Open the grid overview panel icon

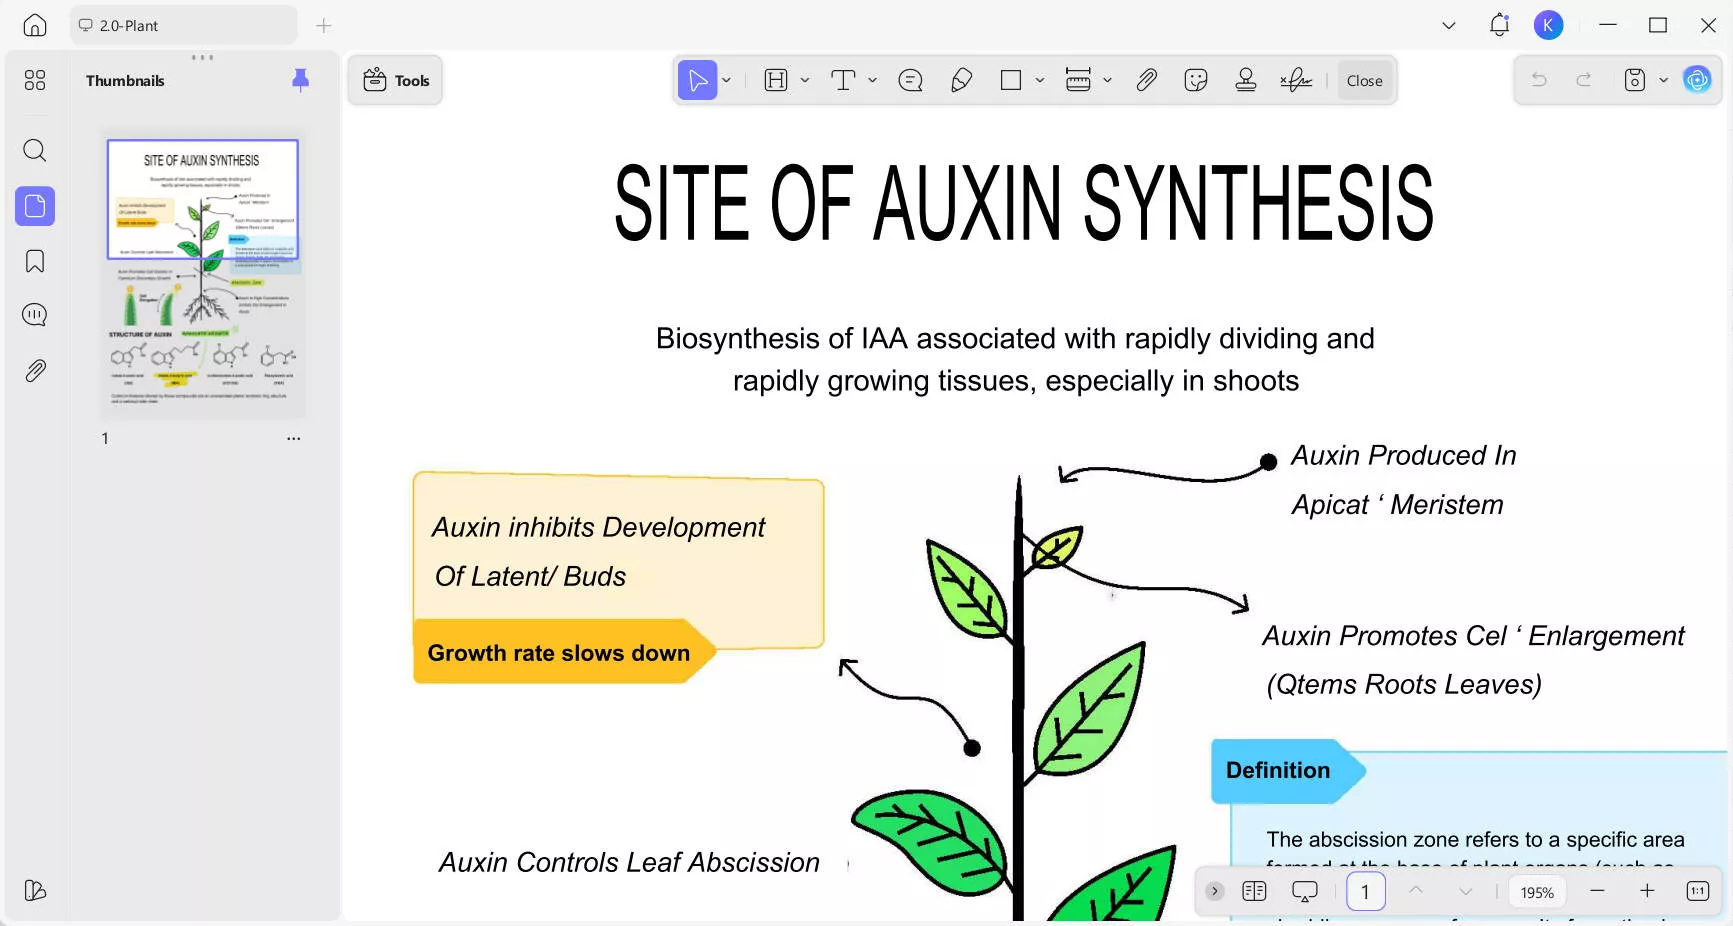35,80
